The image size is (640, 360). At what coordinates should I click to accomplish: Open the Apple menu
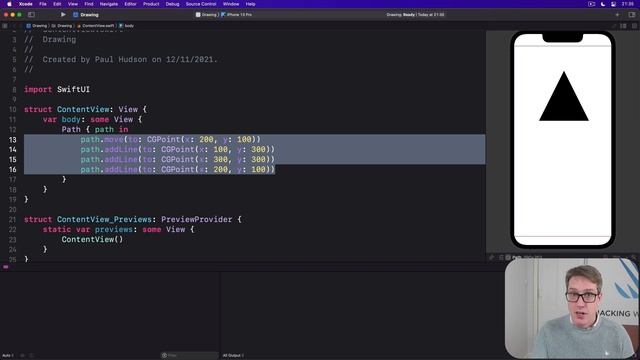point(9,4)
